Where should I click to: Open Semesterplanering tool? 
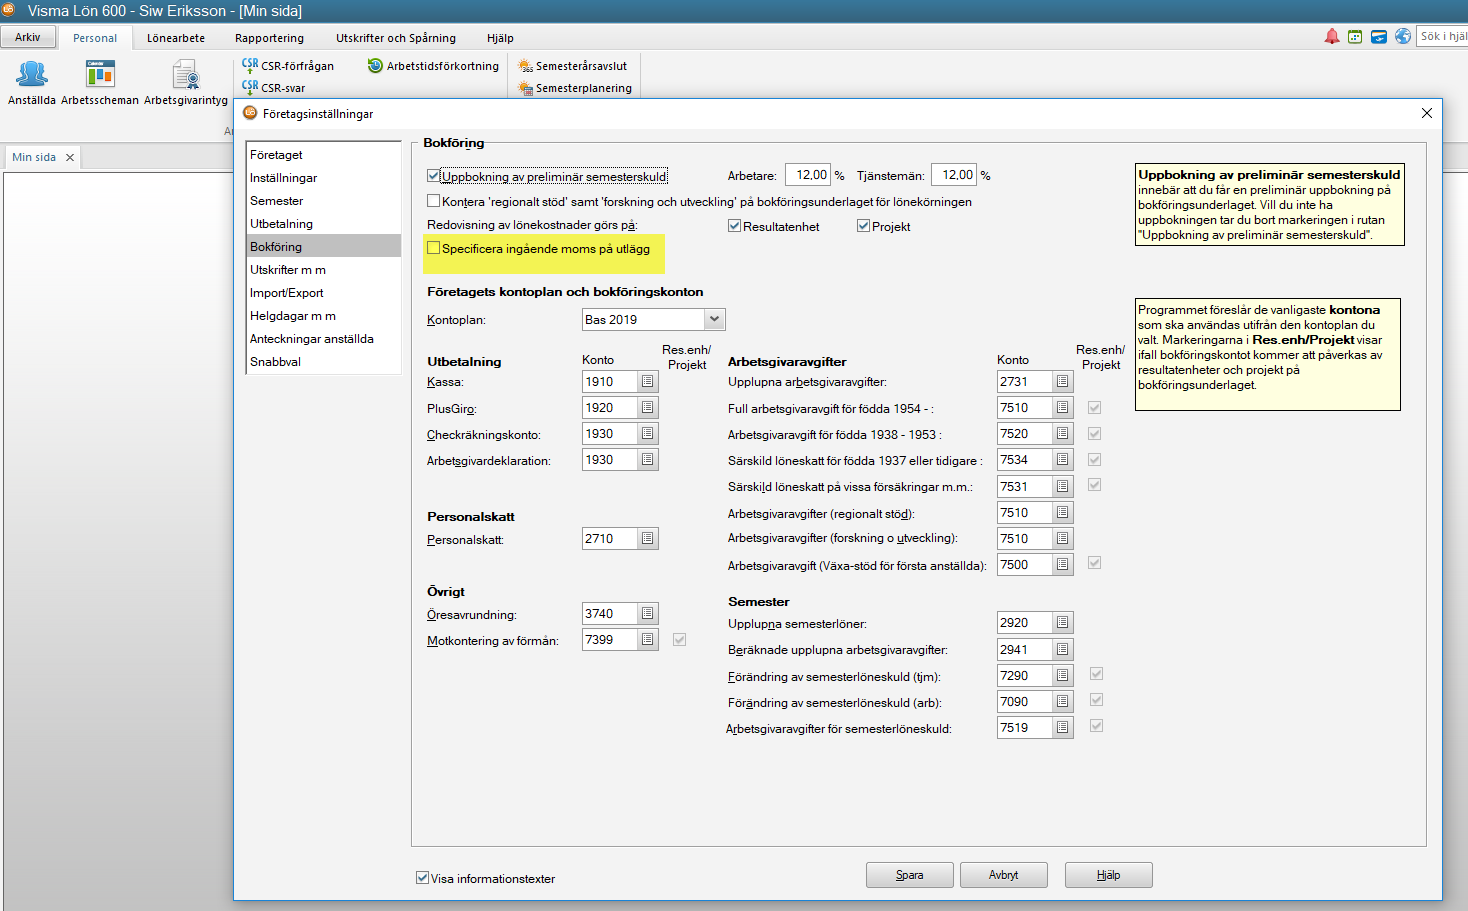point(575,88)
